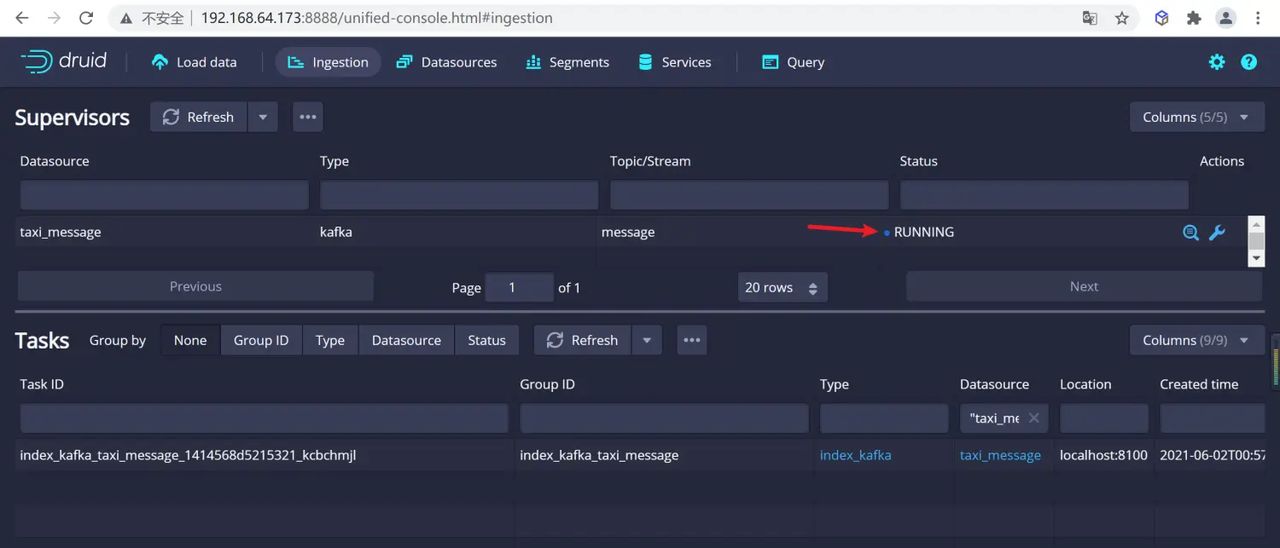Open the browser three-dot menu
The width and height of the screenshot is (1280, 548).
(x=1256, y=18)
